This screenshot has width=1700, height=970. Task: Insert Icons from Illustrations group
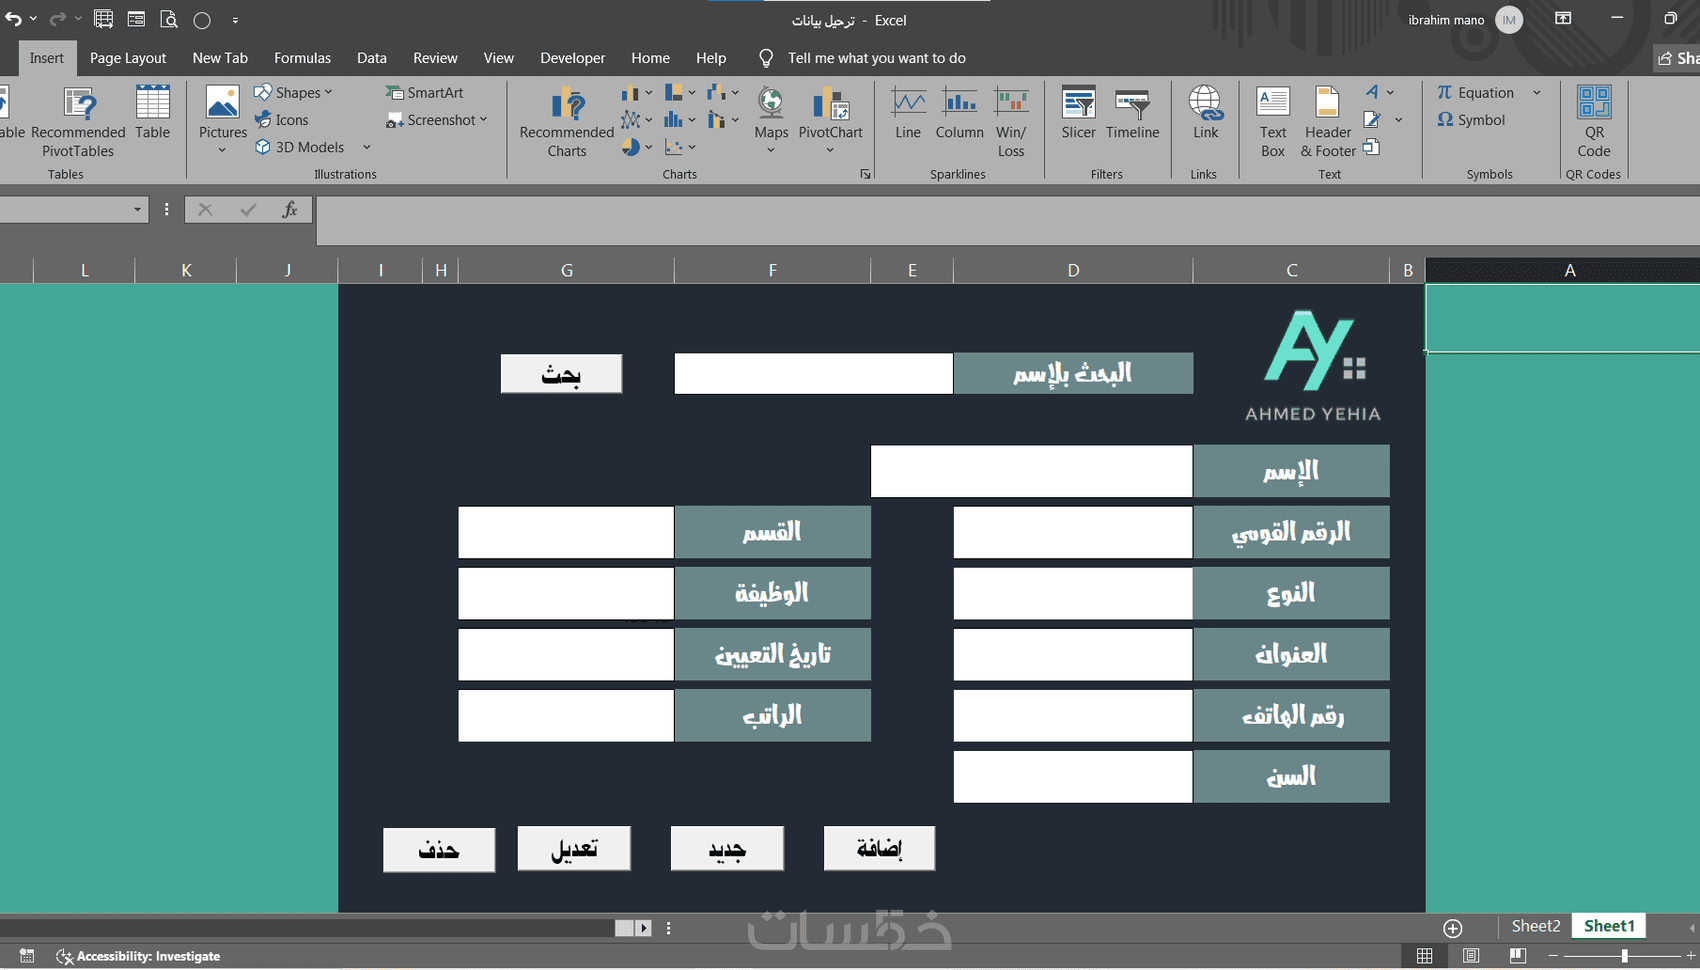coord(282,120)
